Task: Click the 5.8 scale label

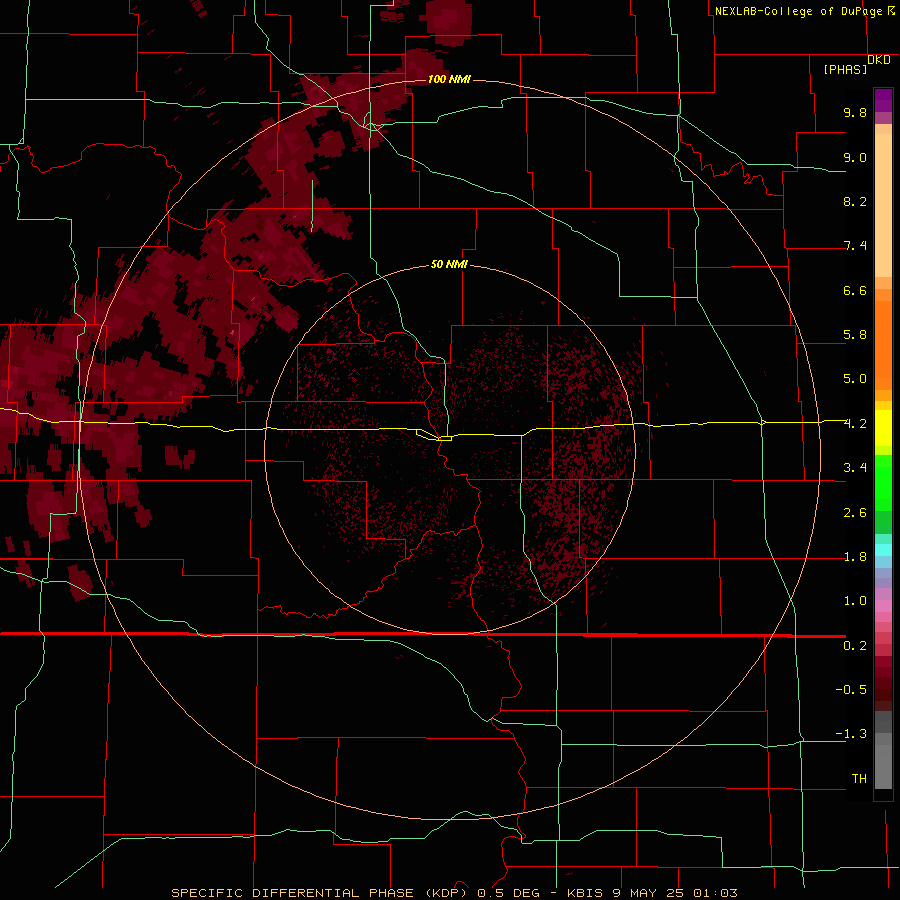Action: tap(855, 335)
